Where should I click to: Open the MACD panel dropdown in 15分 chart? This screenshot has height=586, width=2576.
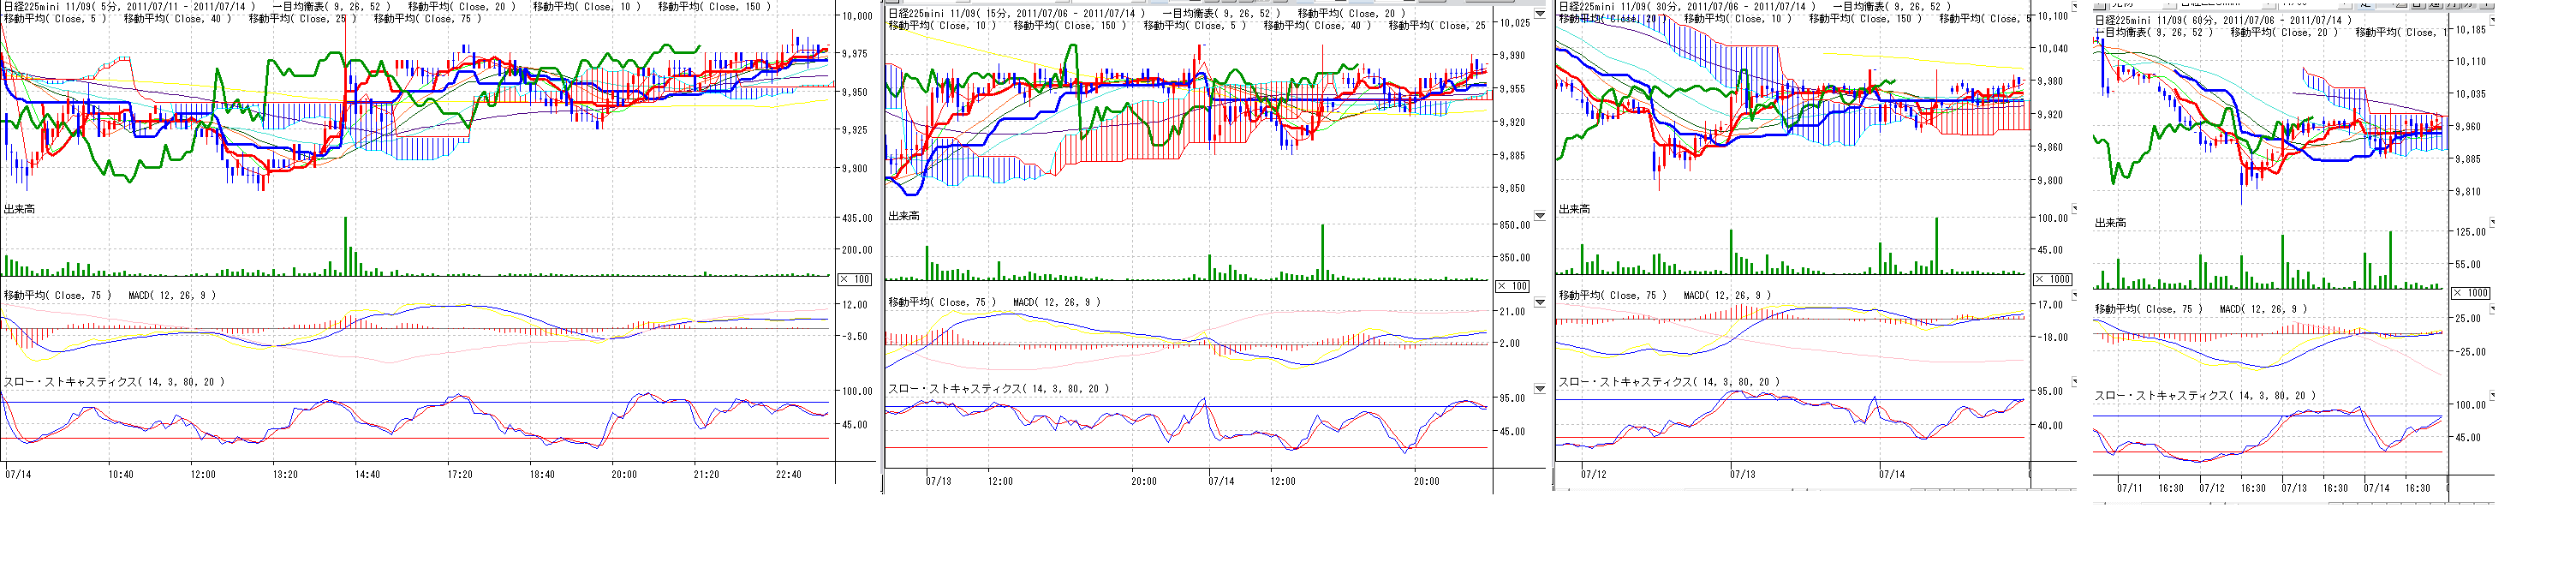coord(1539,302)
